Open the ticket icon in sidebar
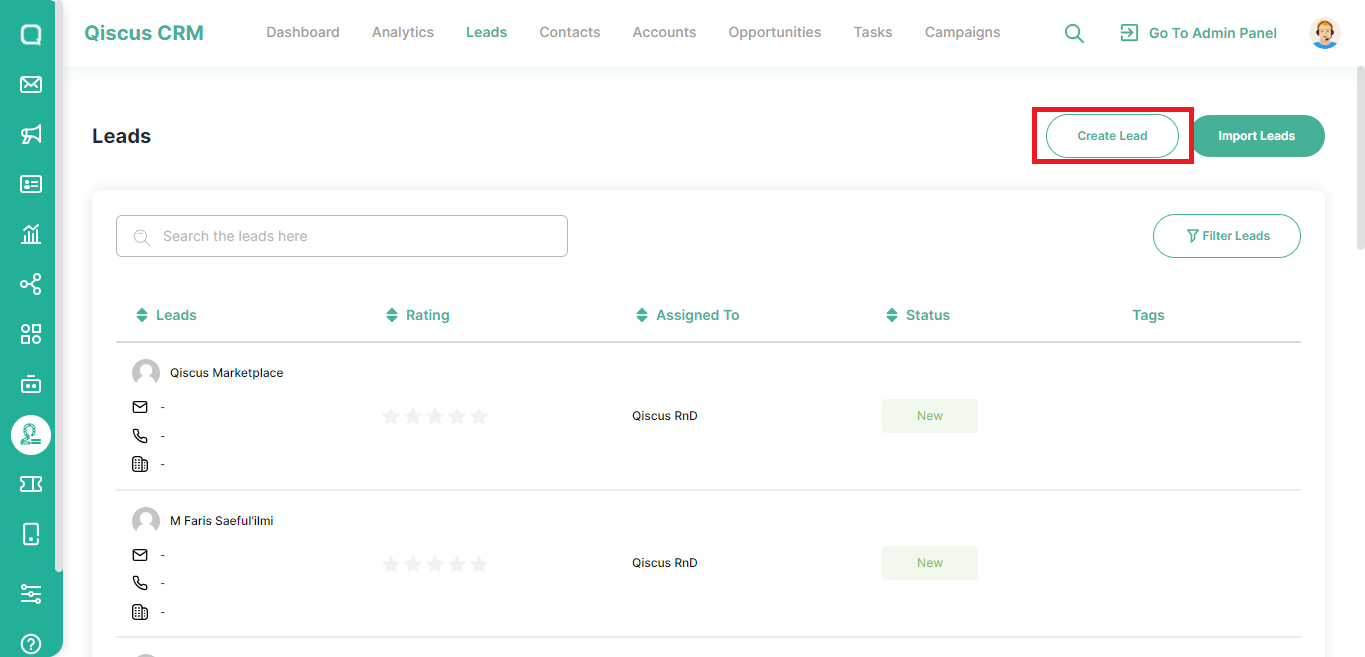Viewport: 1365px width, 657px height. pos(31,484)
